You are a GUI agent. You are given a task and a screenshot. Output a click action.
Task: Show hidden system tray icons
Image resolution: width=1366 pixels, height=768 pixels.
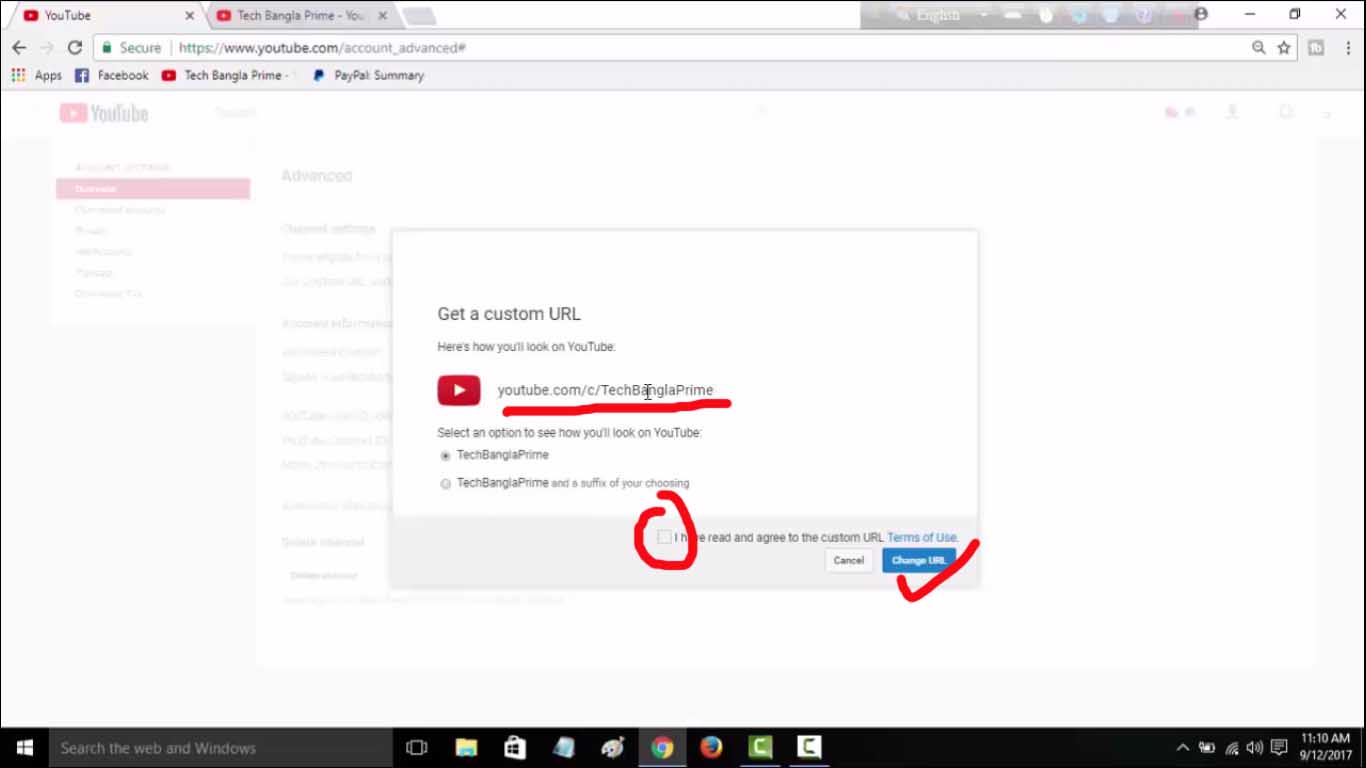click(x=1183, y=747)
